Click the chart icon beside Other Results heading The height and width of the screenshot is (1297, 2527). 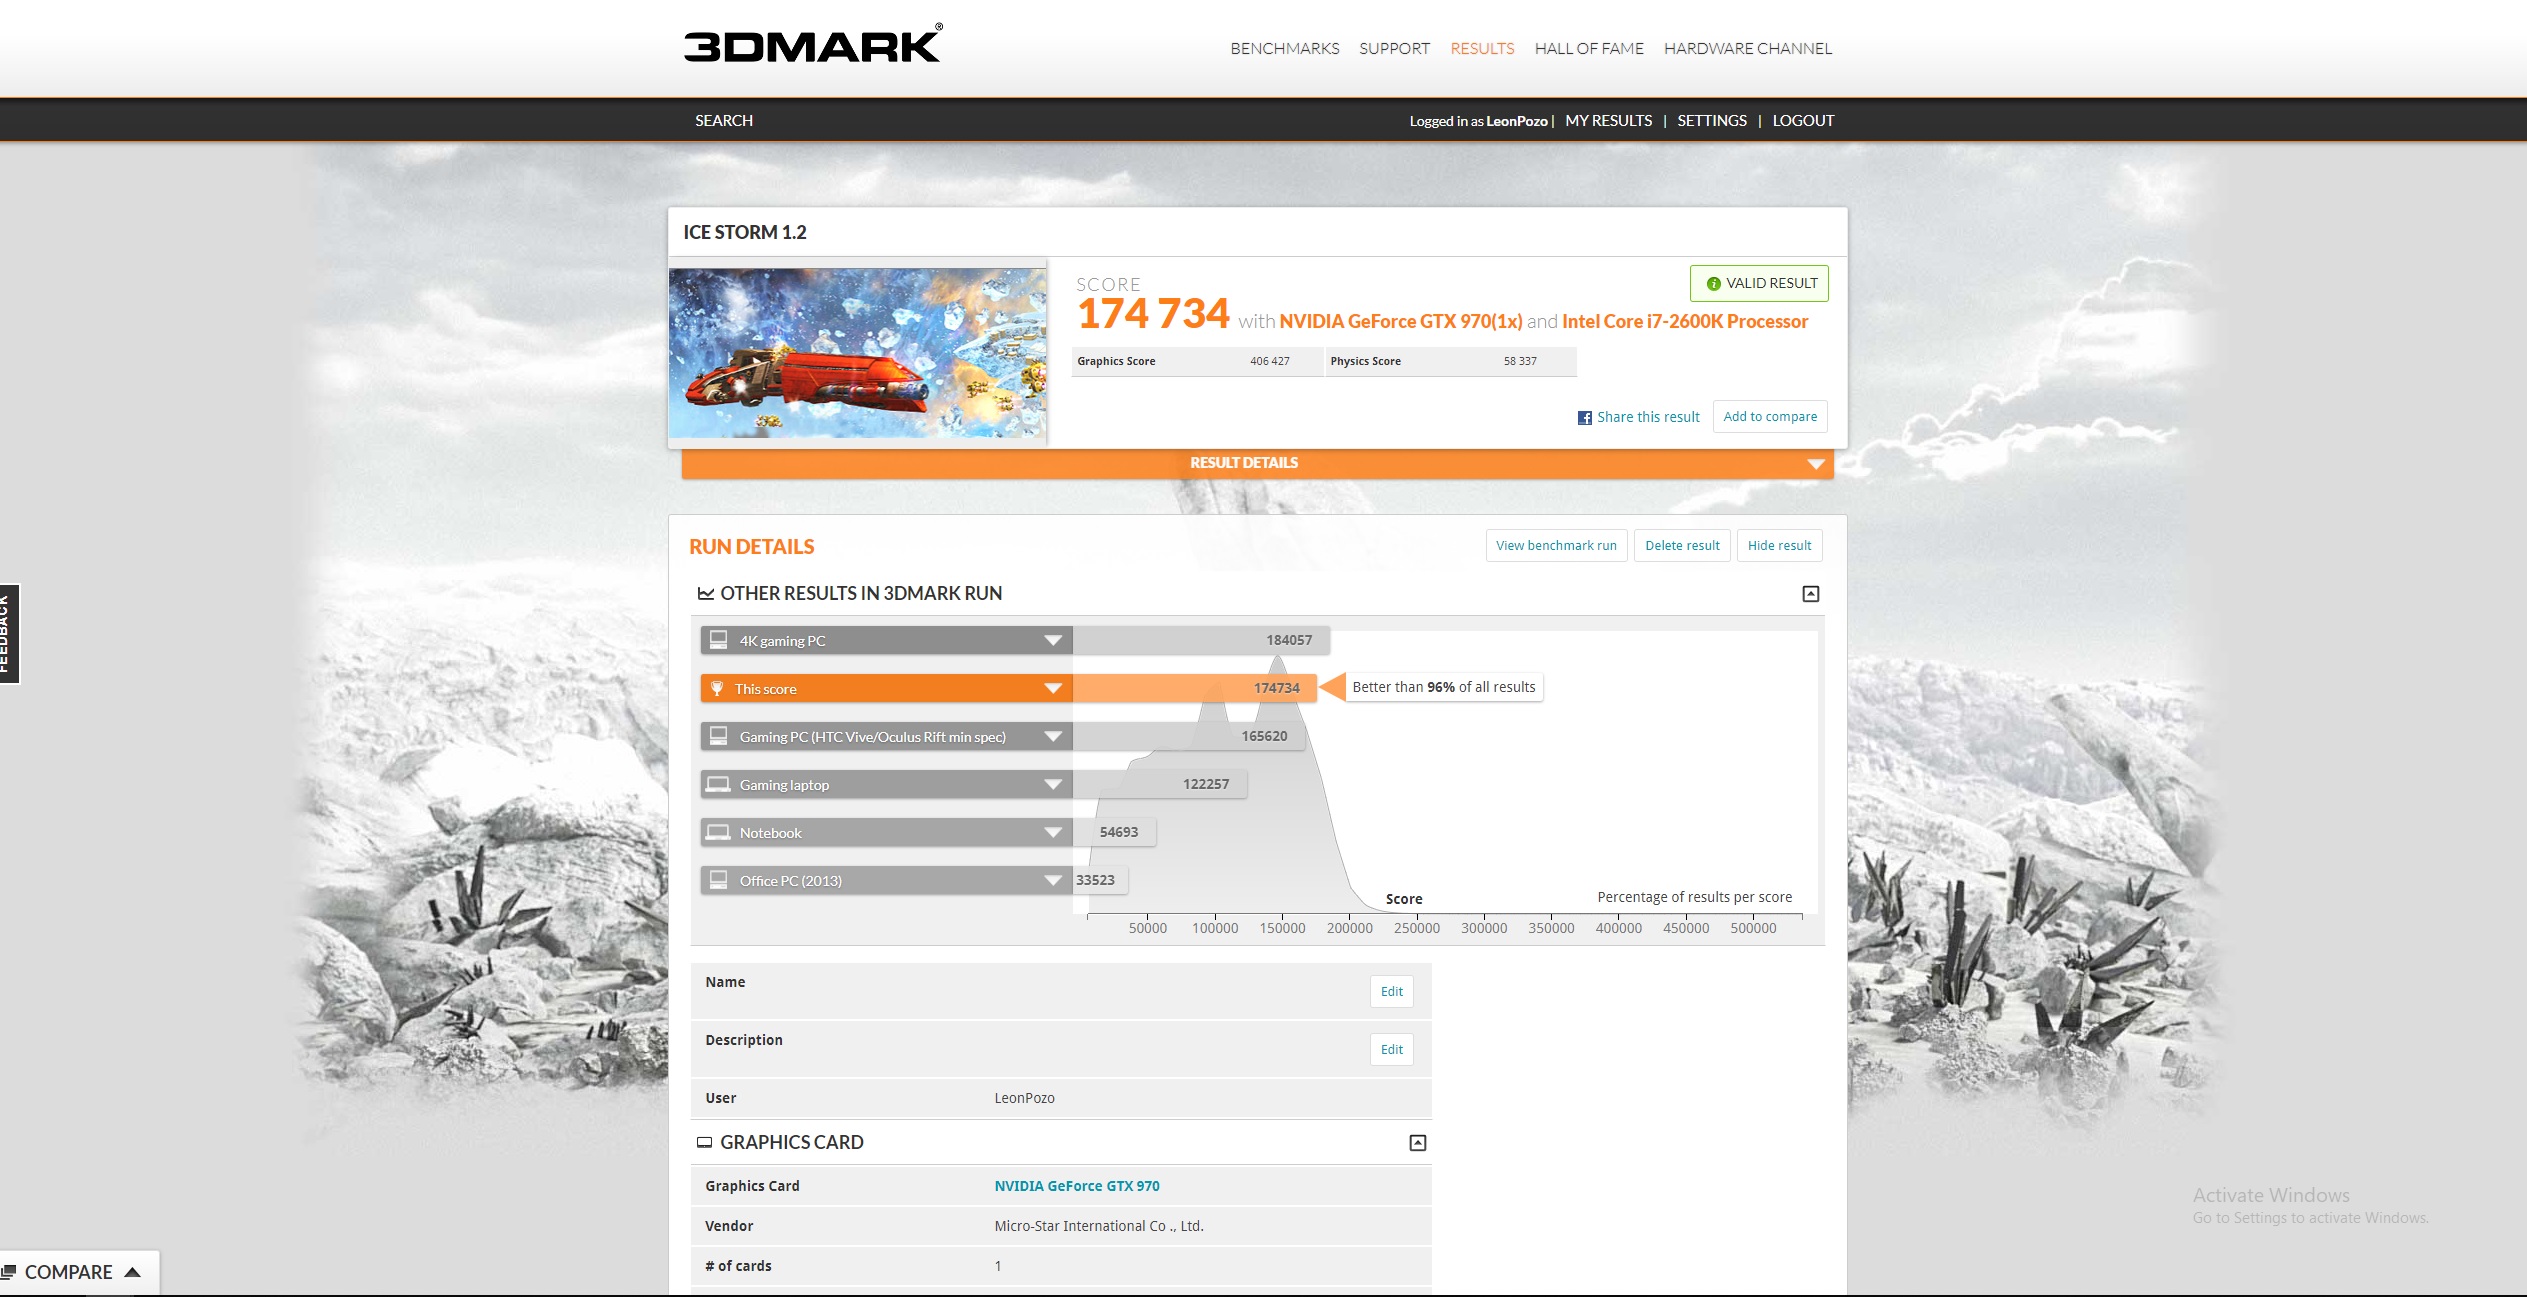point(706,594)
